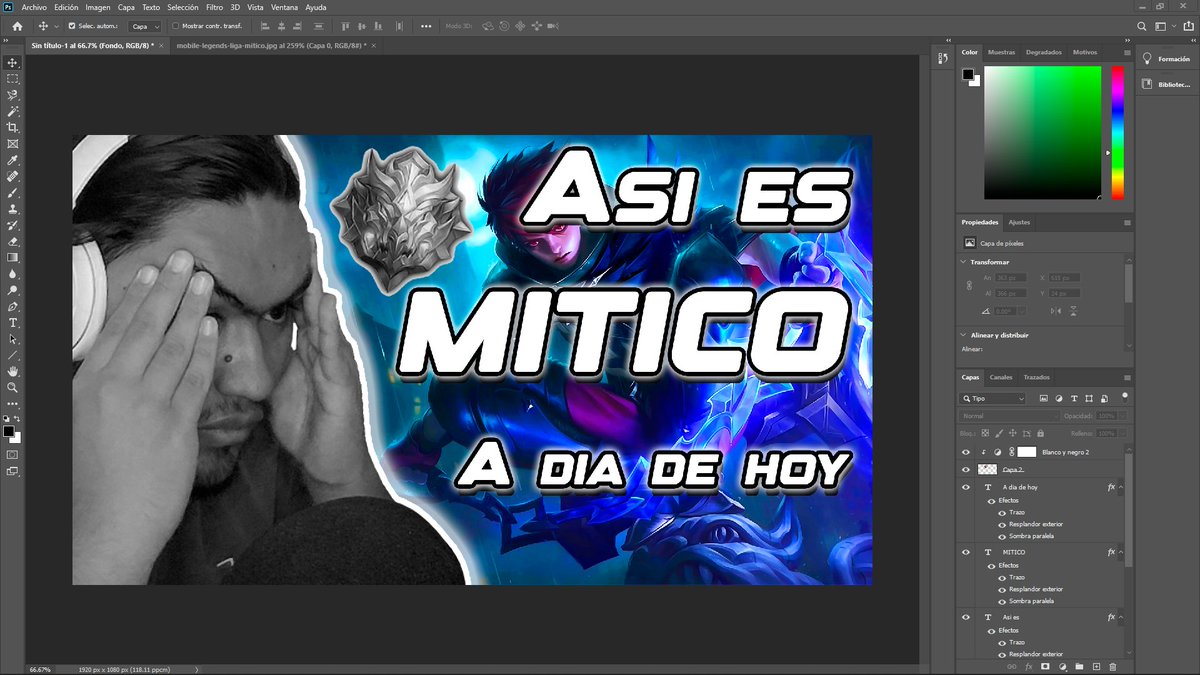The image size is (1200, 675).
Task: Select the Path Selection tool
Action: click(13, 339)
